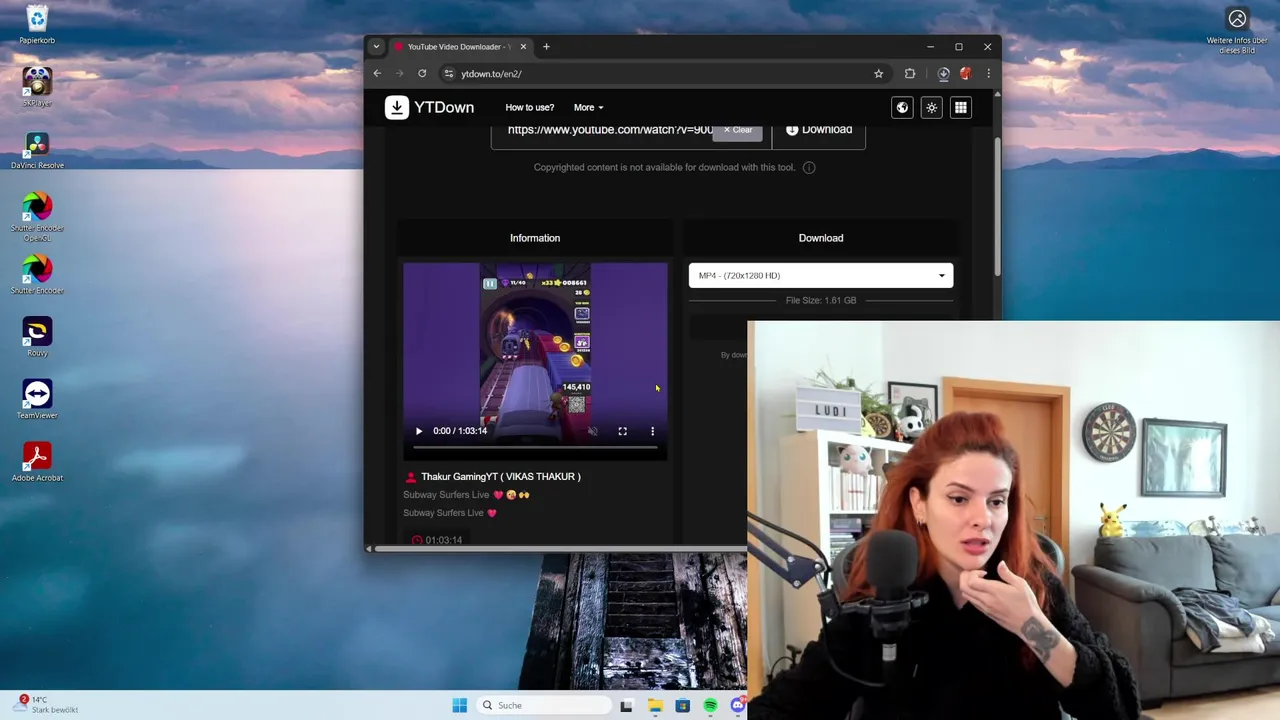Open Spotify from the taskbar
Image resolution: width=1280 pixels, height=720 pixels.
(x=710, y=705)
